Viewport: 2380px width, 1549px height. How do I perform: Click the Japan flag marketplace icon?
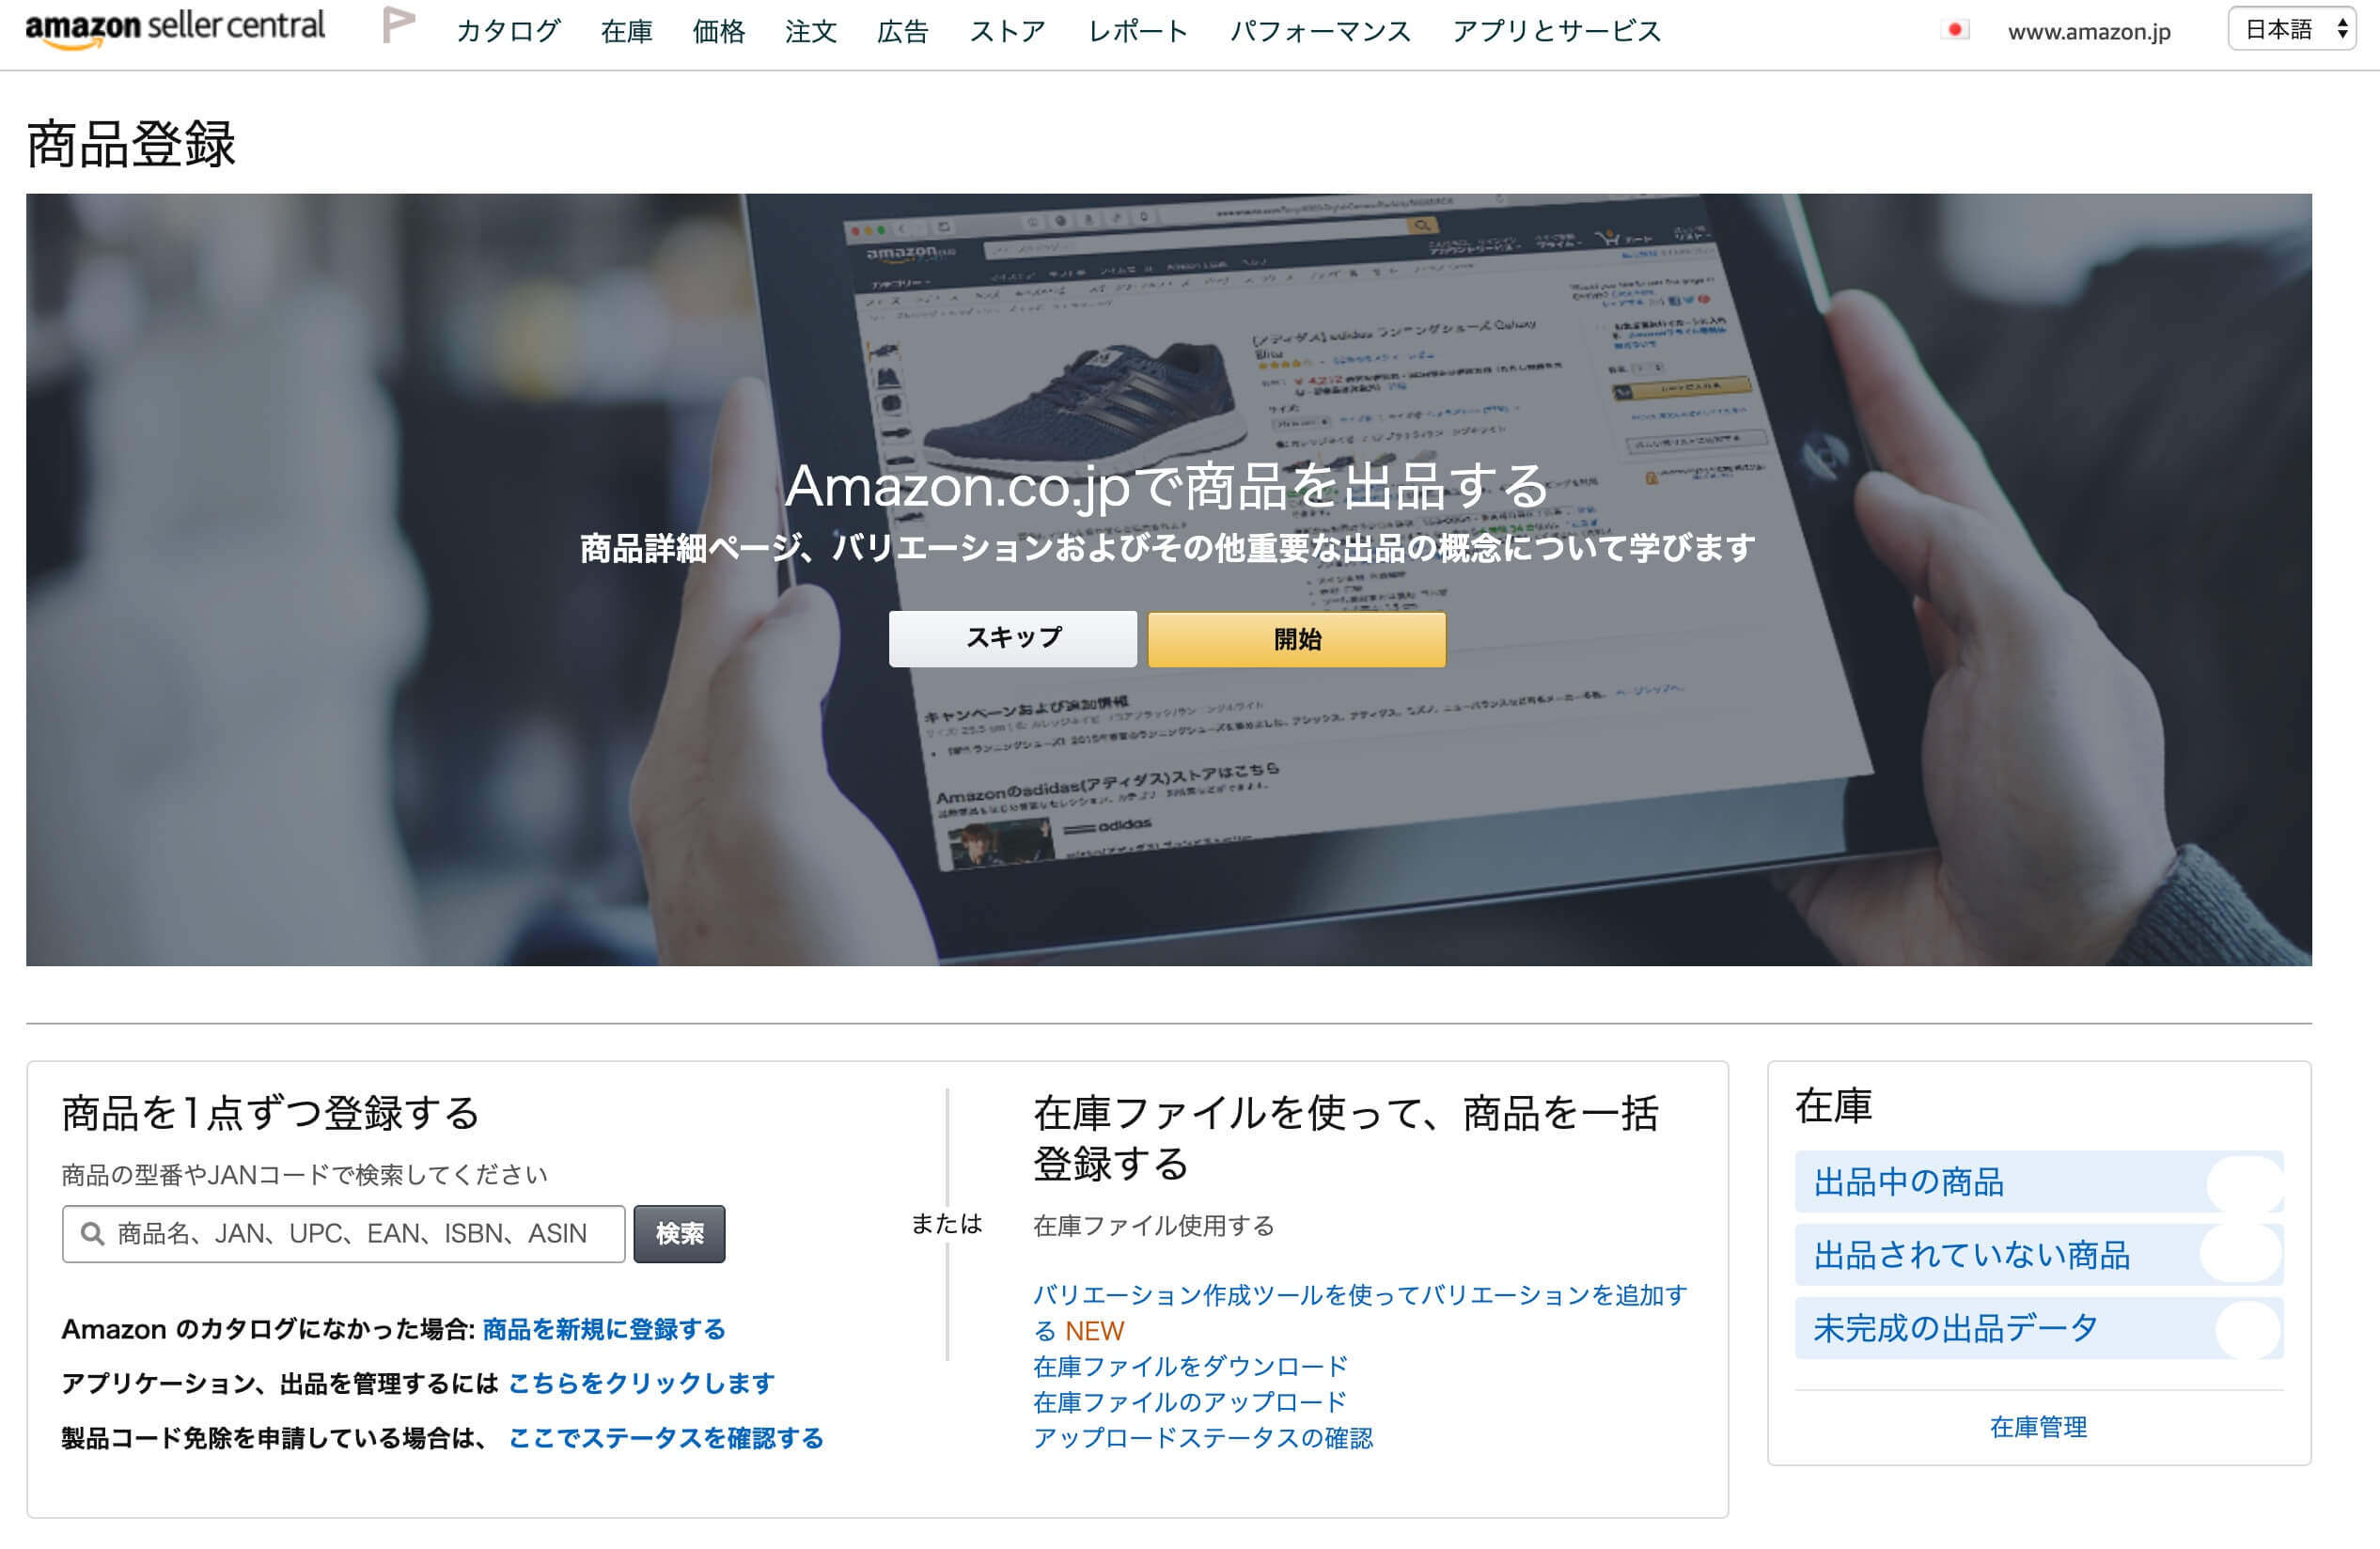tap(1955, 30)
